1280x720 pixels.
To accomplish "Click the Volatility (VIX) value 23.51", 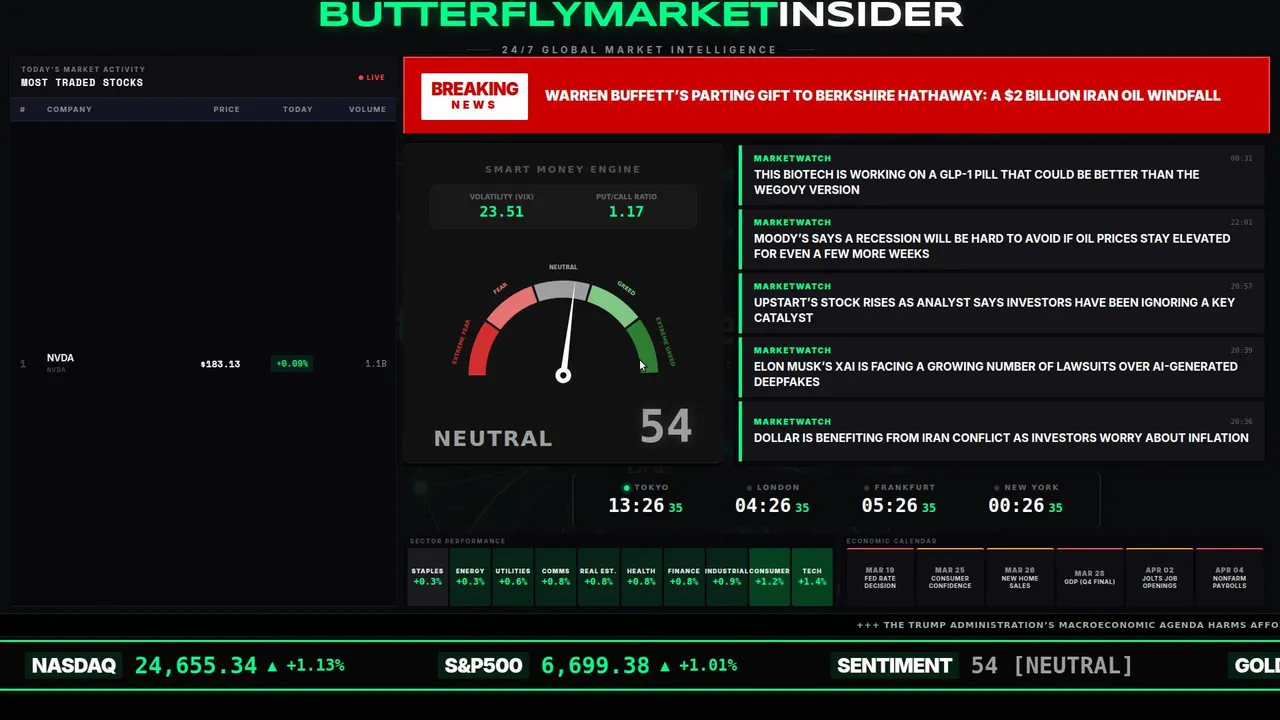I will 501,212.
